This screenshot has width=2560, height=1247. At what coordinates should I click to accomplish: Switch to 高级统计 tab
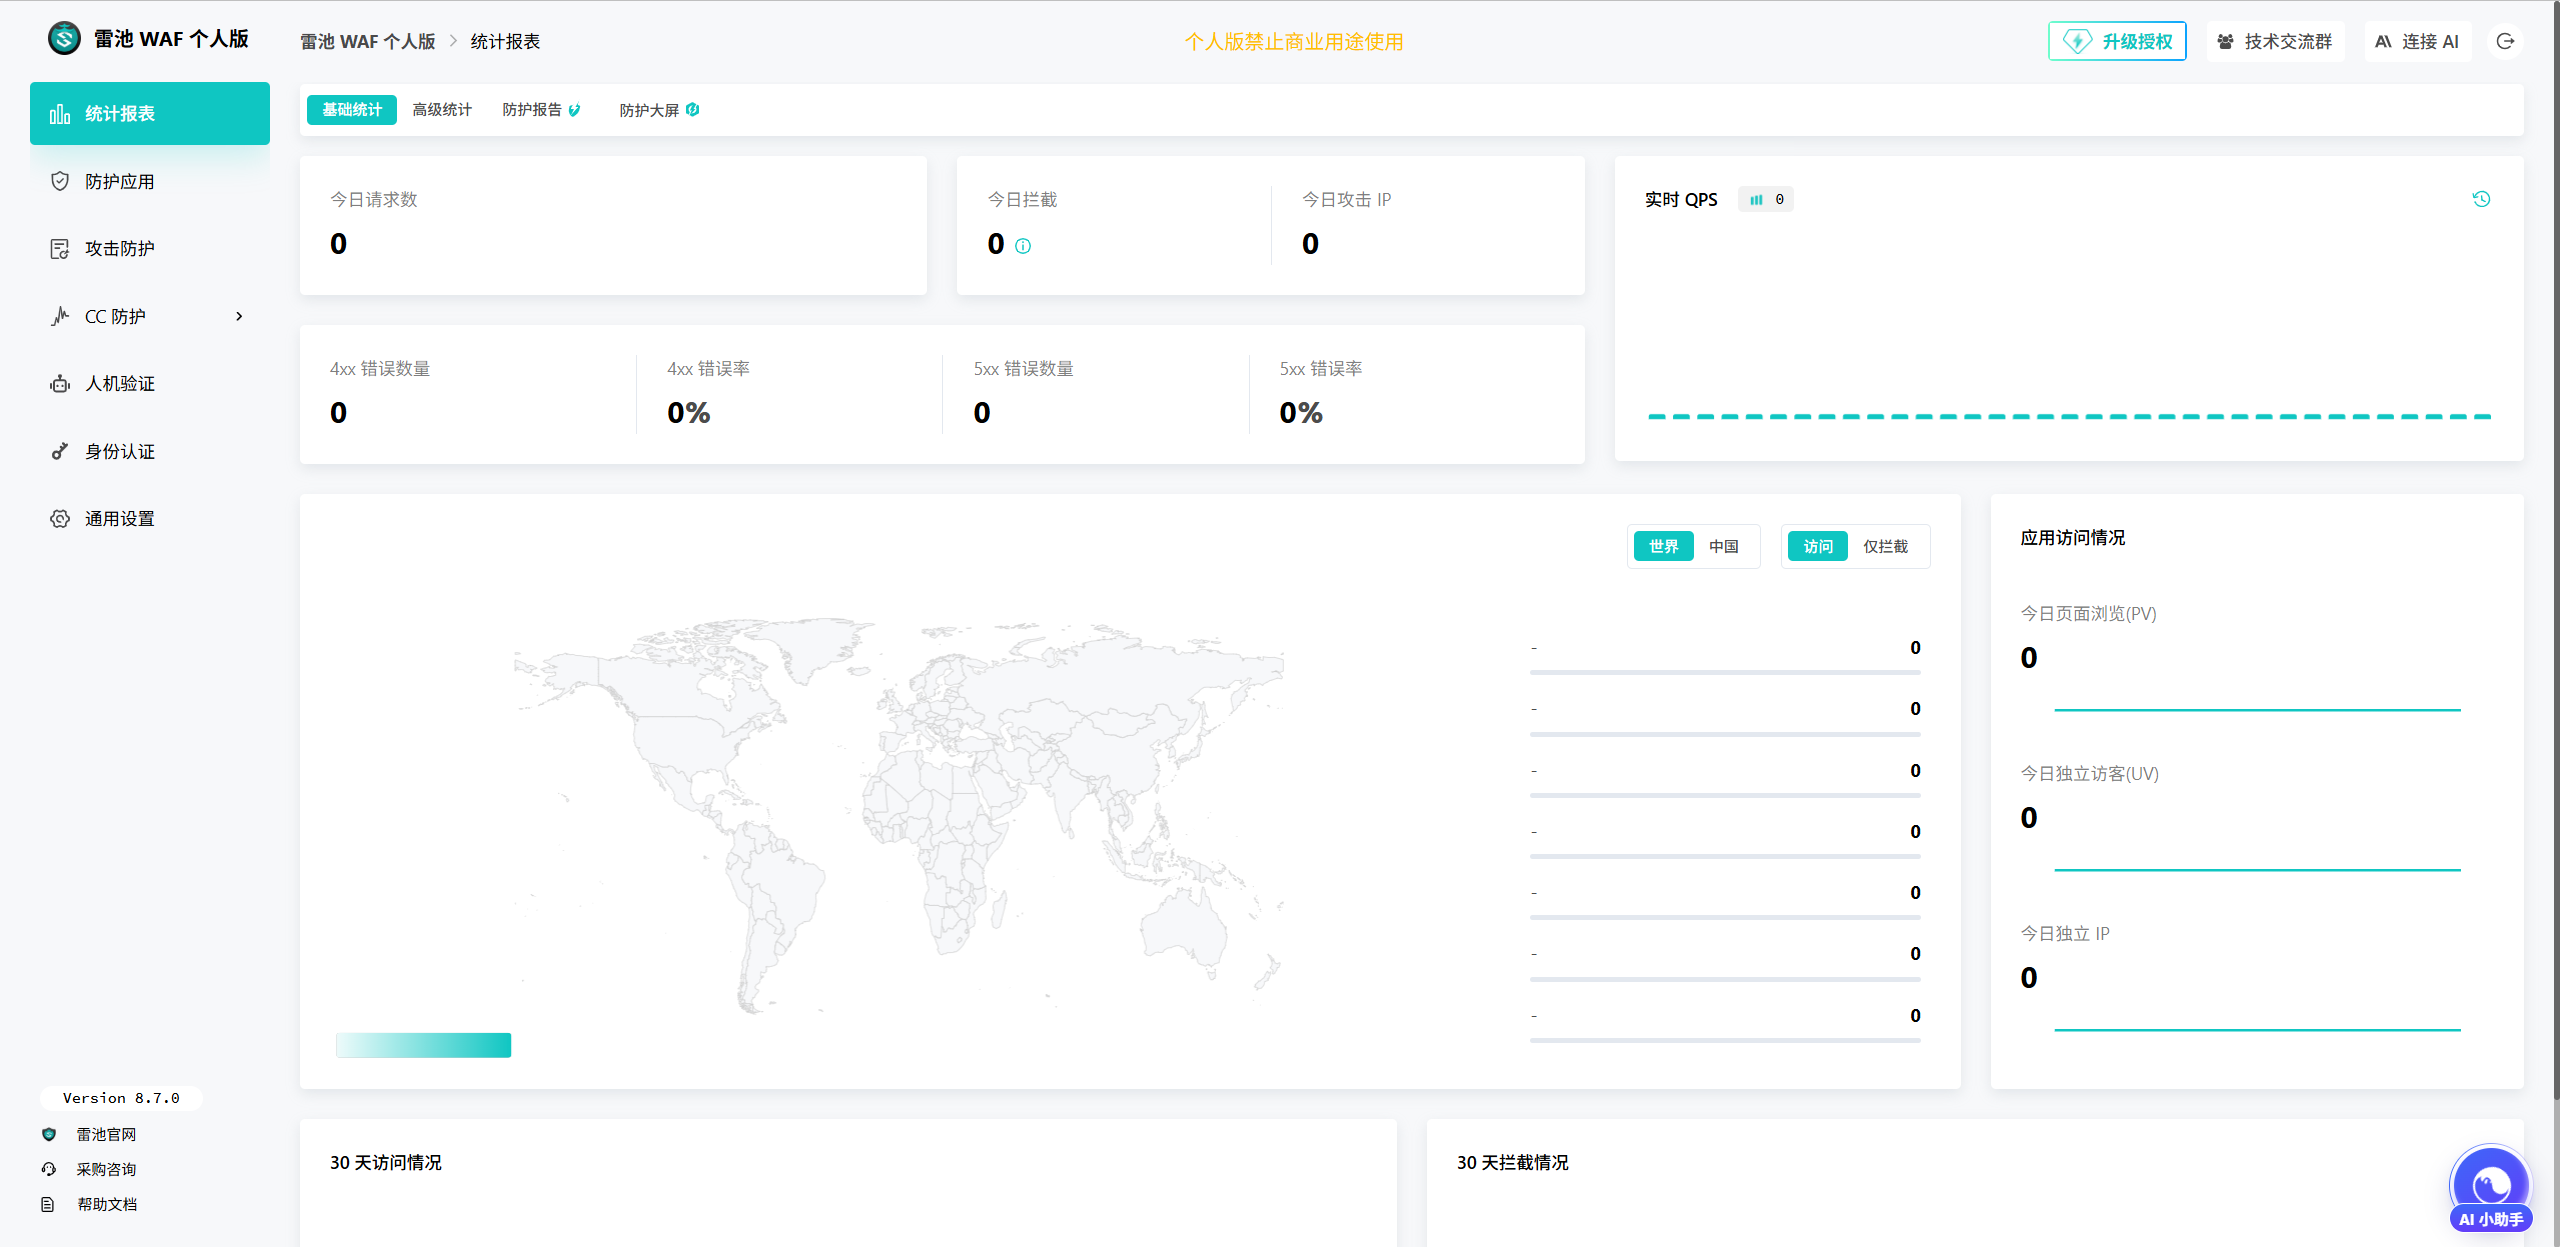[442, 110]
